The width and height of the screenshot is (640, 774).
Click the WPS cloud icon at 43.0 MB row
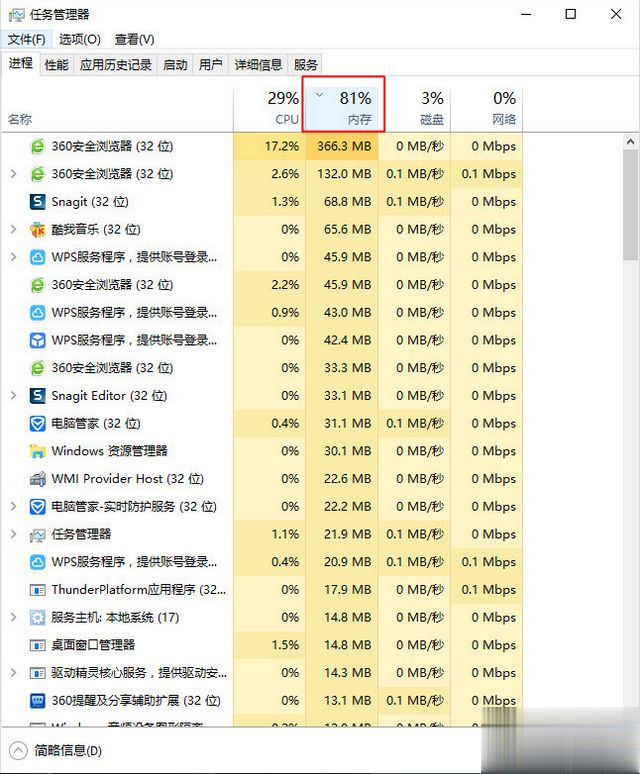38,312
